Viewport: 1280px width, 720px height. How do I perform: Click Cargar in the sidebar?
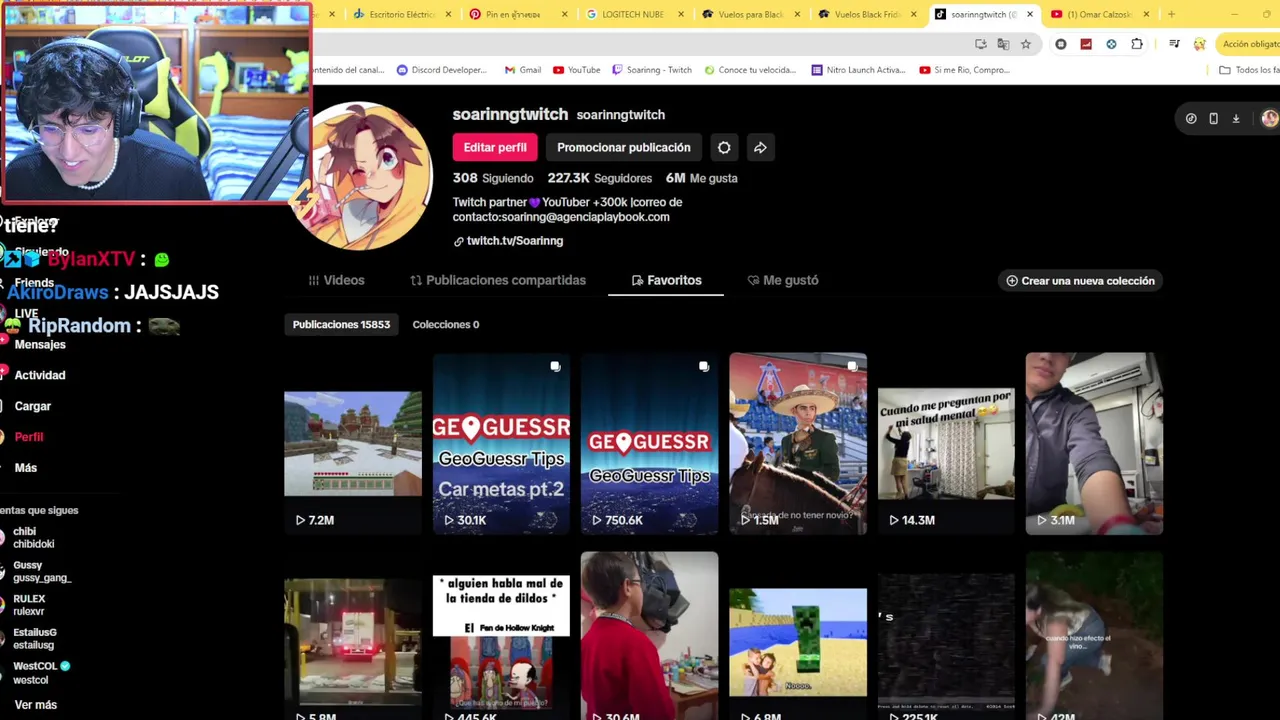32,406
